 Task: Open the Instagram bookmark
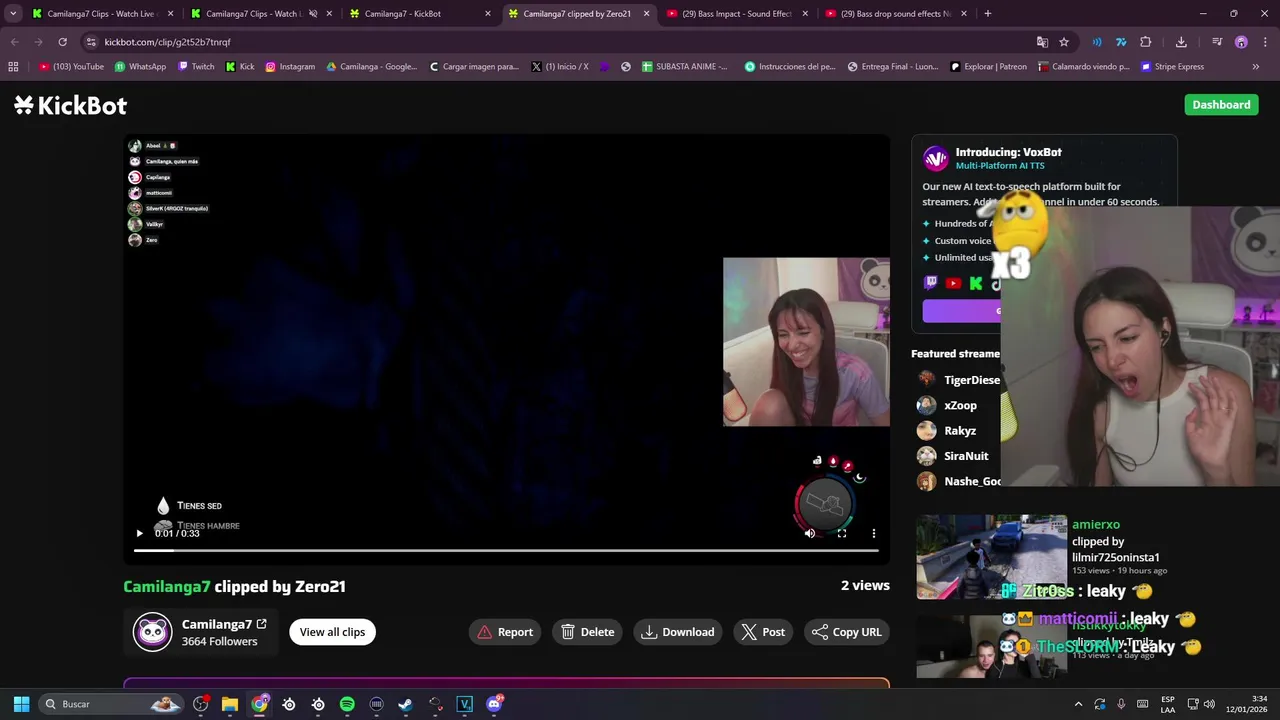290,67
